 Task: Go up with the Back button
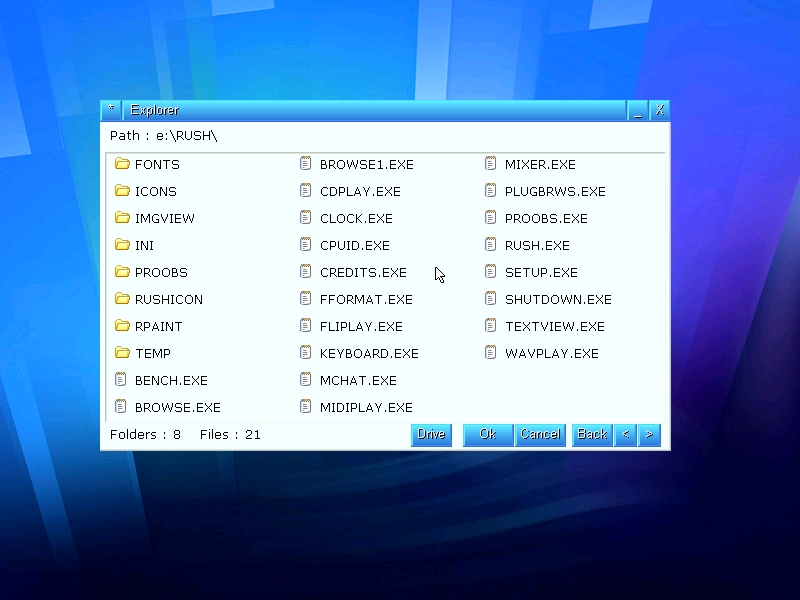[x=592, y=435]
